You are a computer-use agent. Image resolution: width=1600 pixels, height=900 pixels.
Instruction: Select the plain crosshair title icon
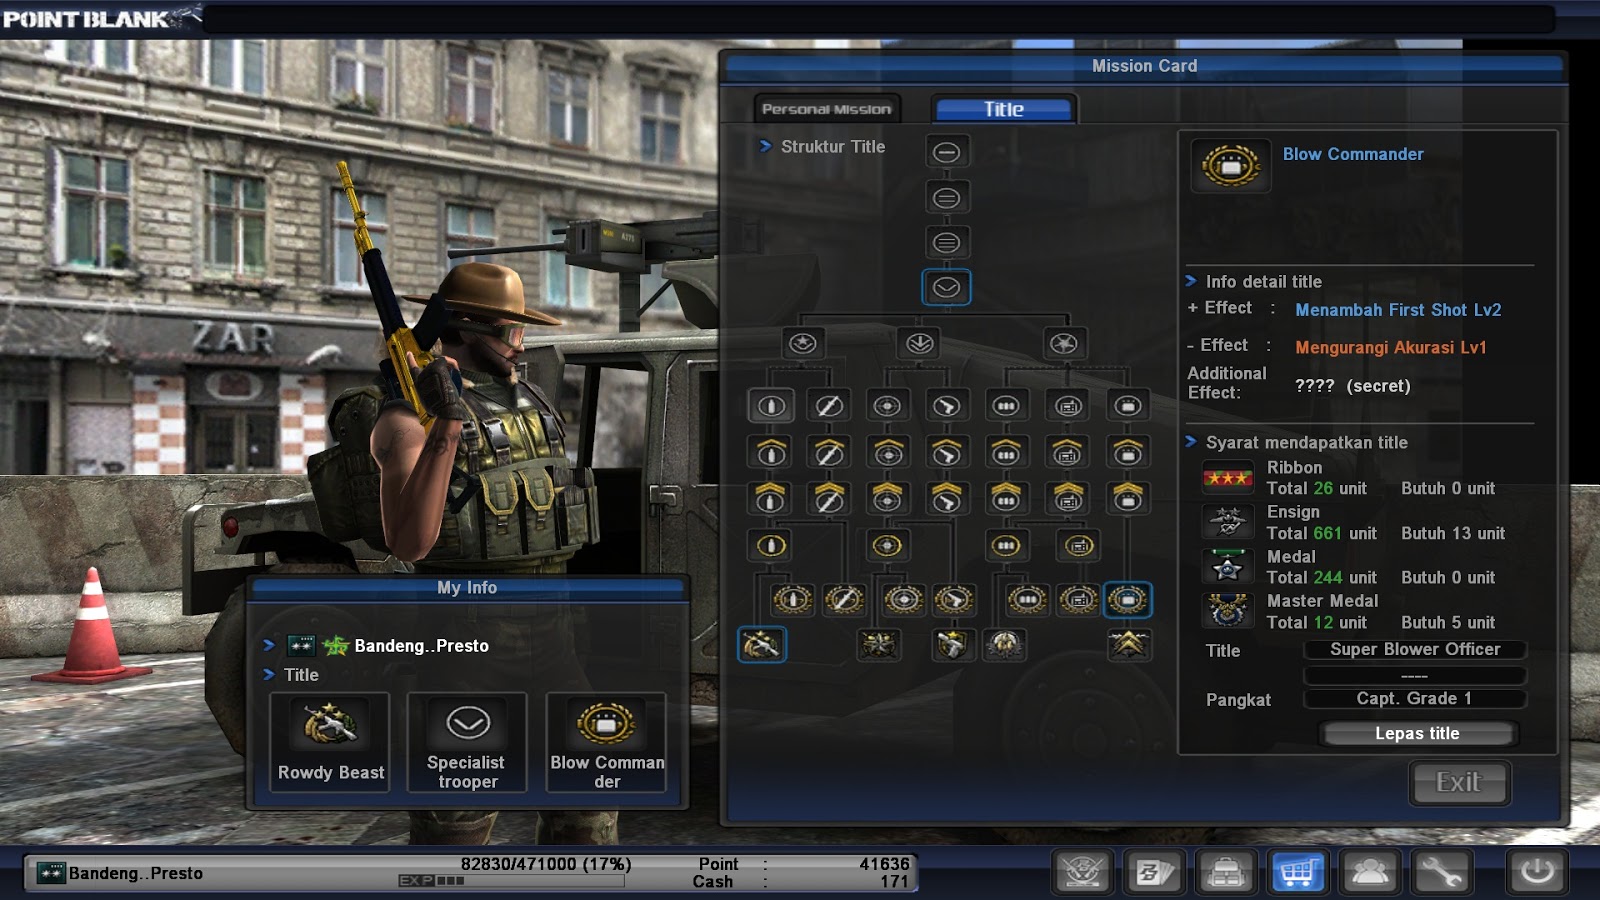click(887, 406)
